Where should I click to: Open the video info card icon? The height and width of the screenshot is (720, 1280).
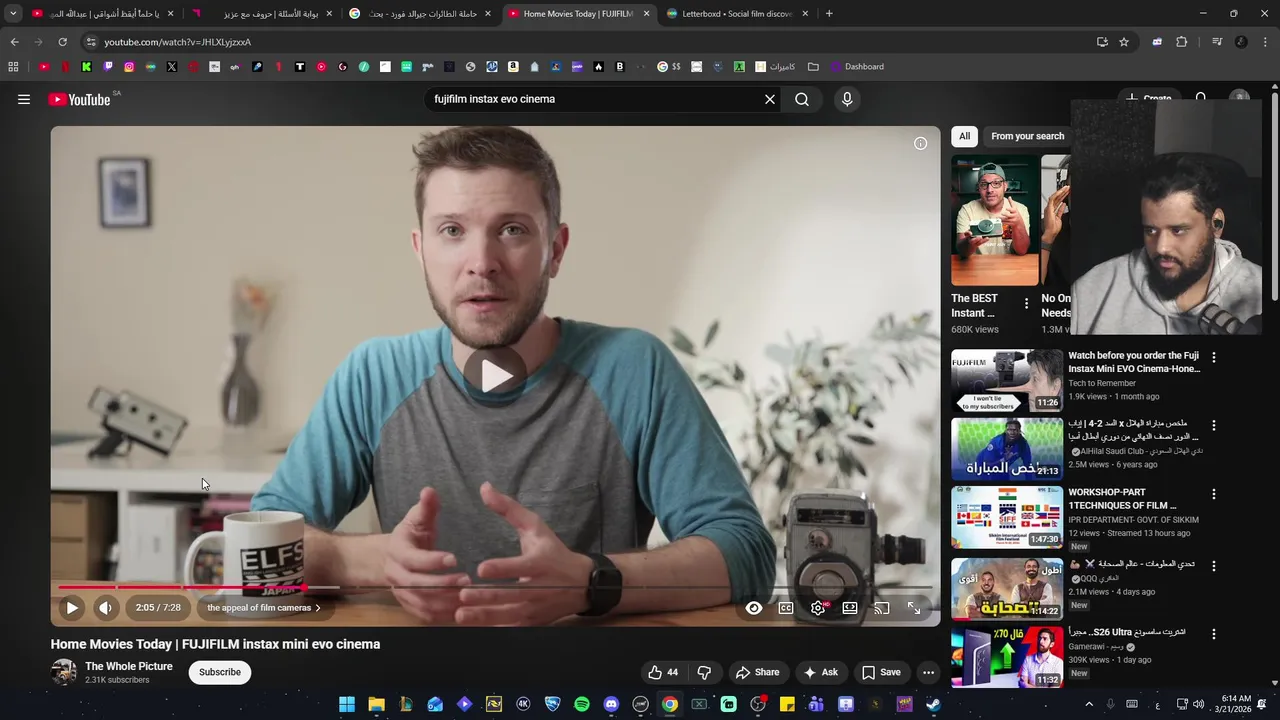(920, 143)
